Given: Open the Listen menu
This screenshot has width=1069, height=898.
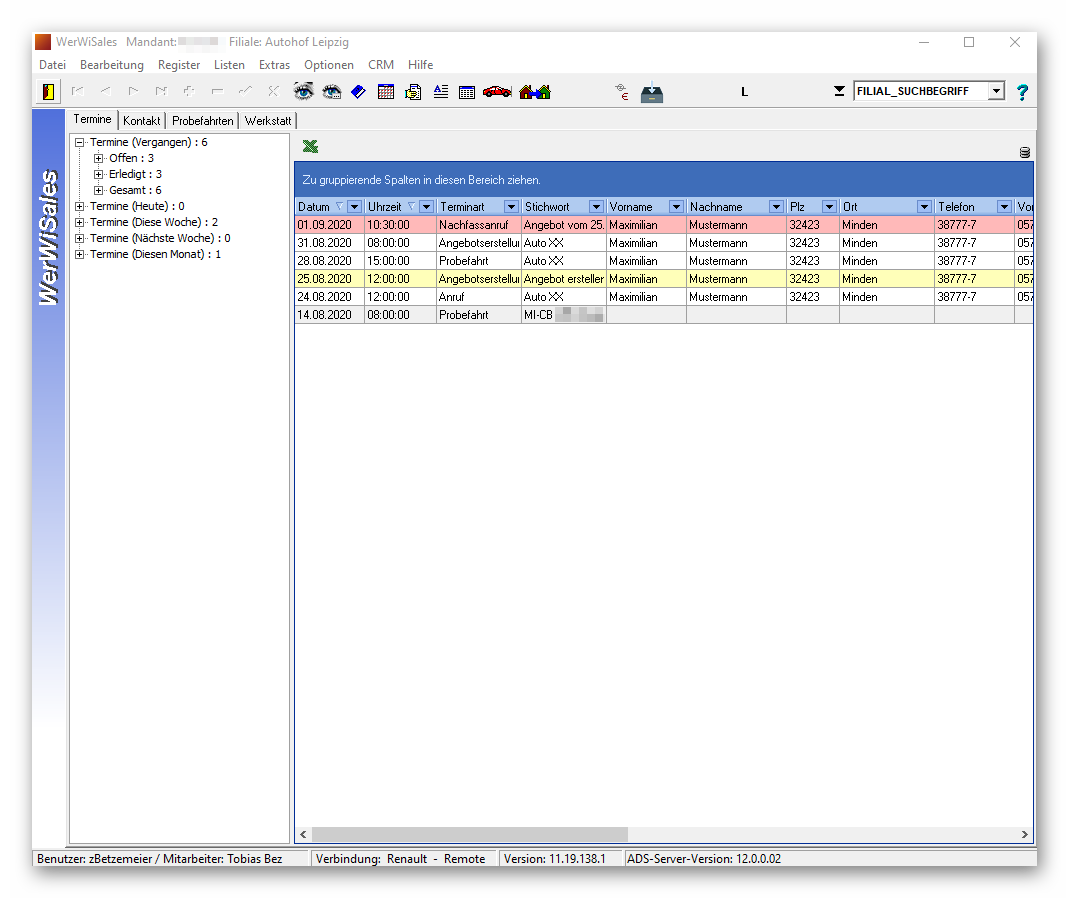Looking at the screenshot, I should (x=229, y=65).
